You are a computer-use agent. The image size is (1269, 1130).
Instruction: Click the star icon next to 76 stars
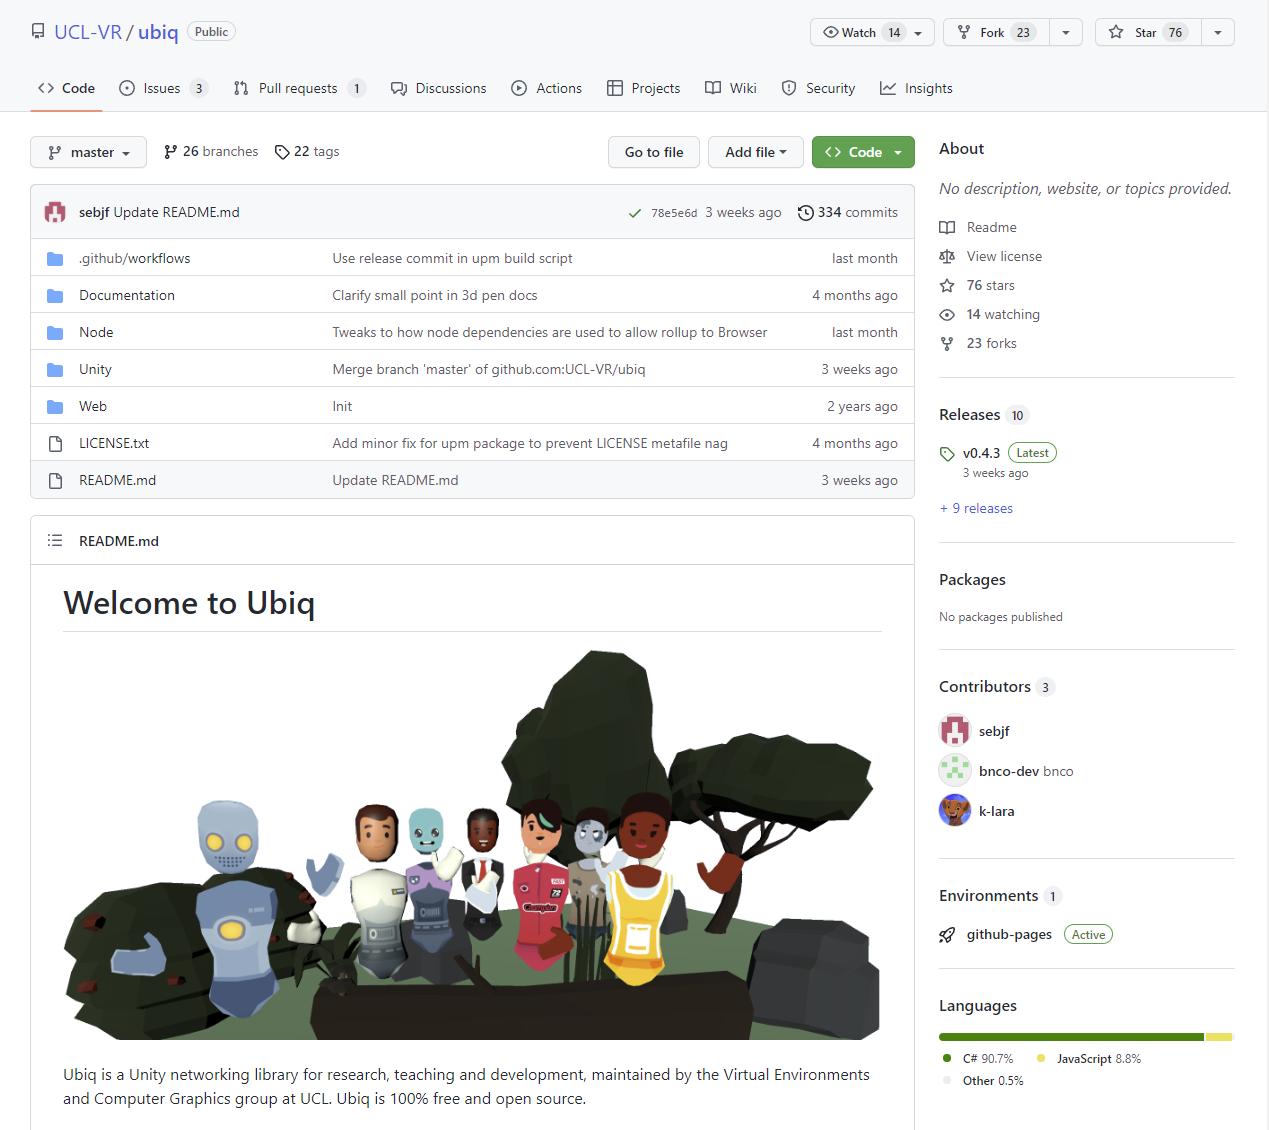click(947, 285)
